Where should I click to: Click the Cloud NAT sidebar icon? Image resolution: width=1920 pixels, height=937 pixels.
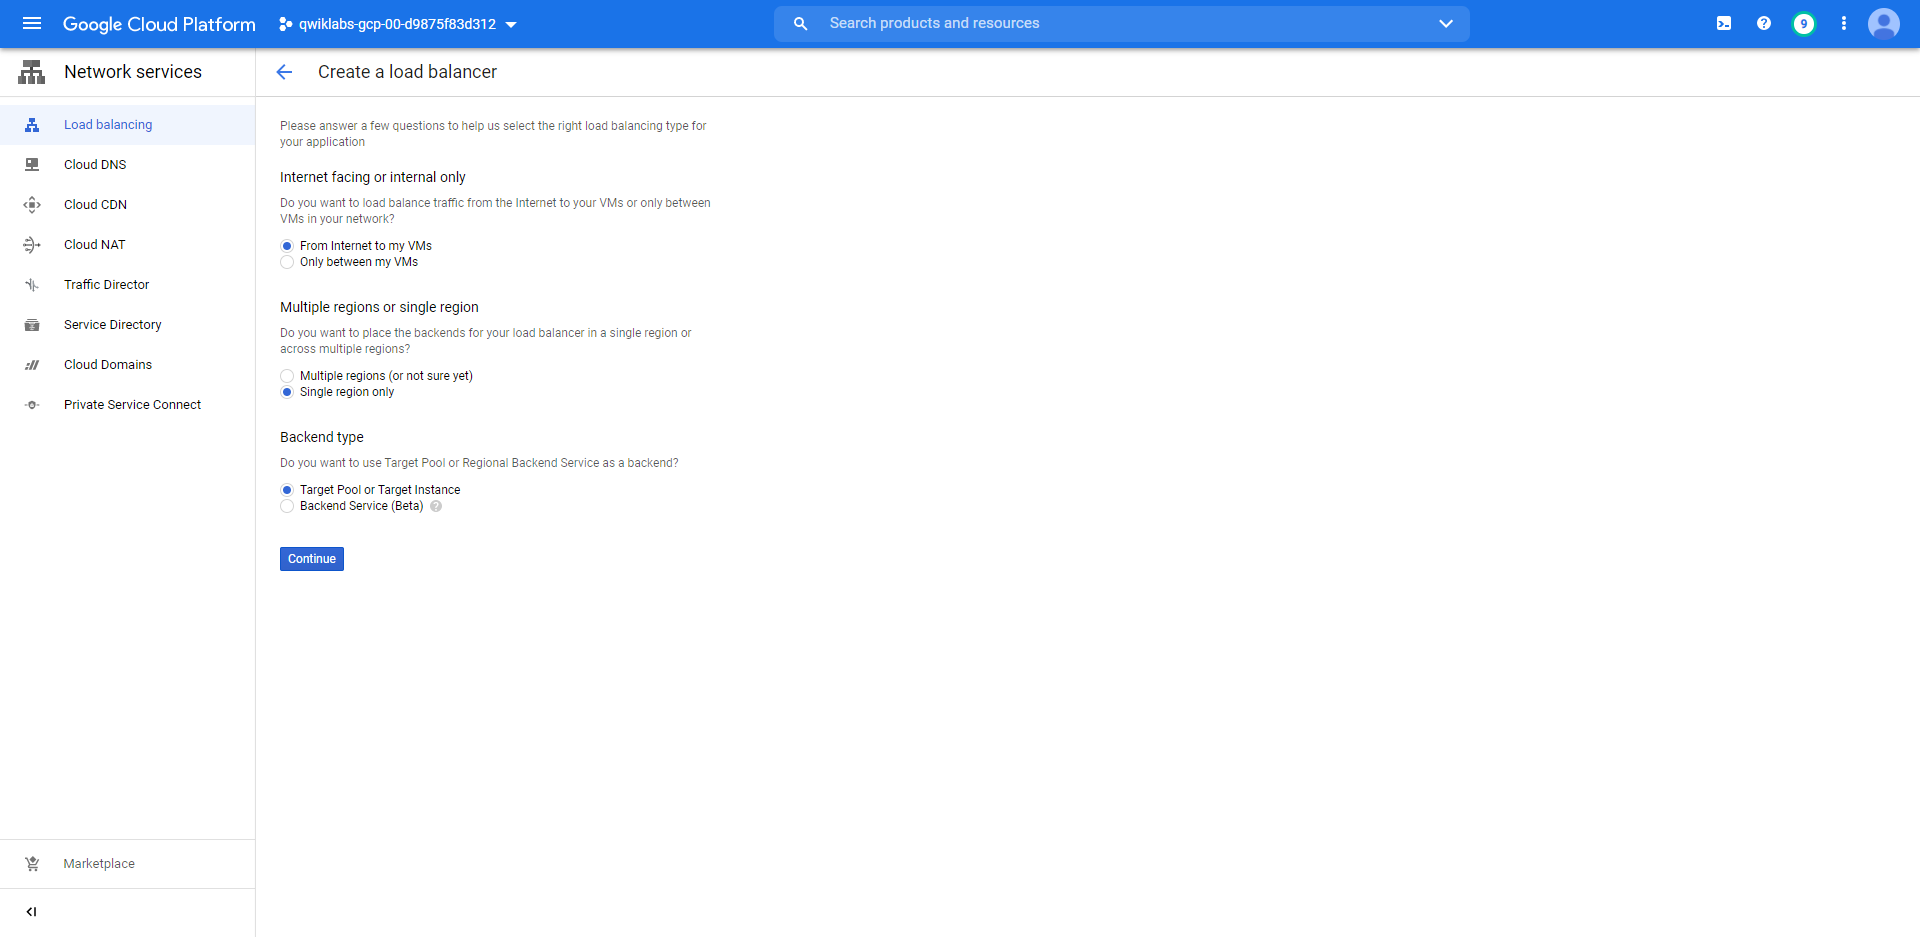(x=32, y=245)
